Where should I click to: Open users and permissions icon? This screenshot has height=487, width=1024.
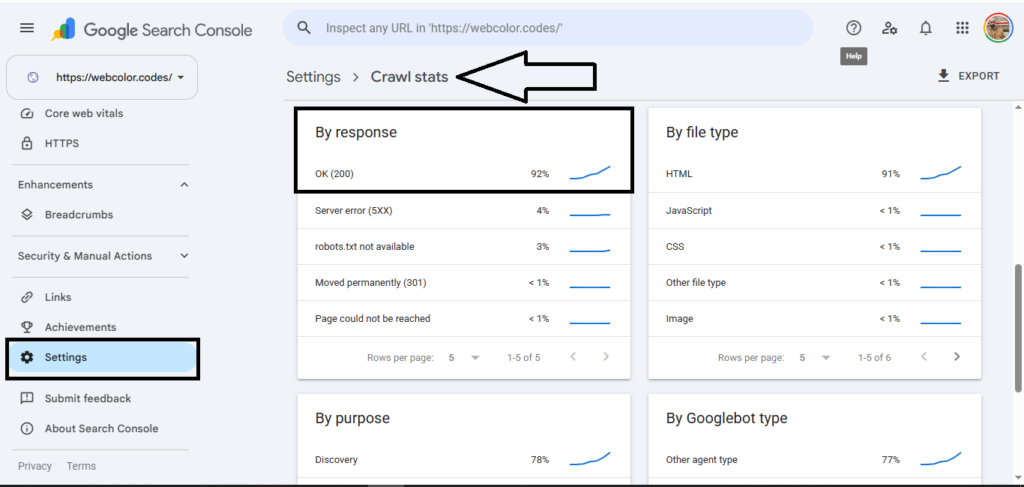(889, 28)
